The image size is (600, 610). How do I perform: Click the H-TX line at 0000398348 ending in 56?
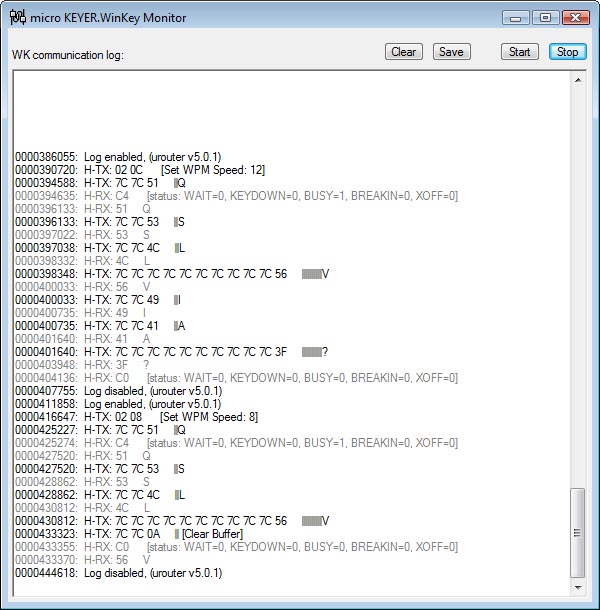tap(172, 274)
